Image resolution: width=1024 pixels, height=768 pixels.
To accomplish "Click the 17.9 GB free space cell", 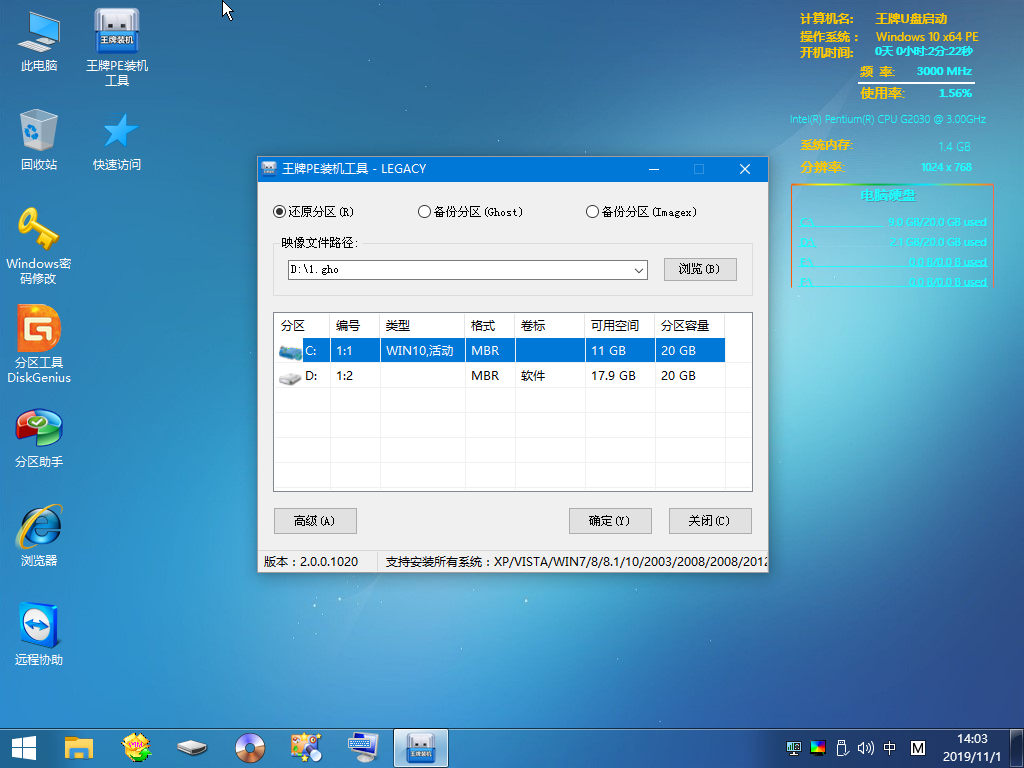I will pos(620,376).
